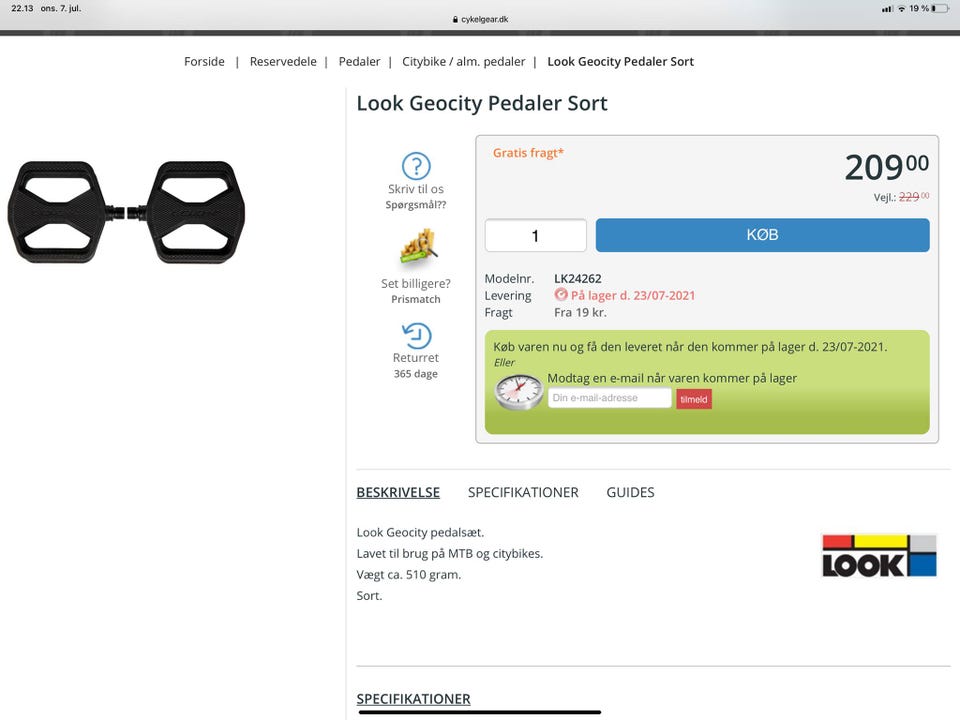Click På lager d. 23/07-2021 text

coord(633,295)
